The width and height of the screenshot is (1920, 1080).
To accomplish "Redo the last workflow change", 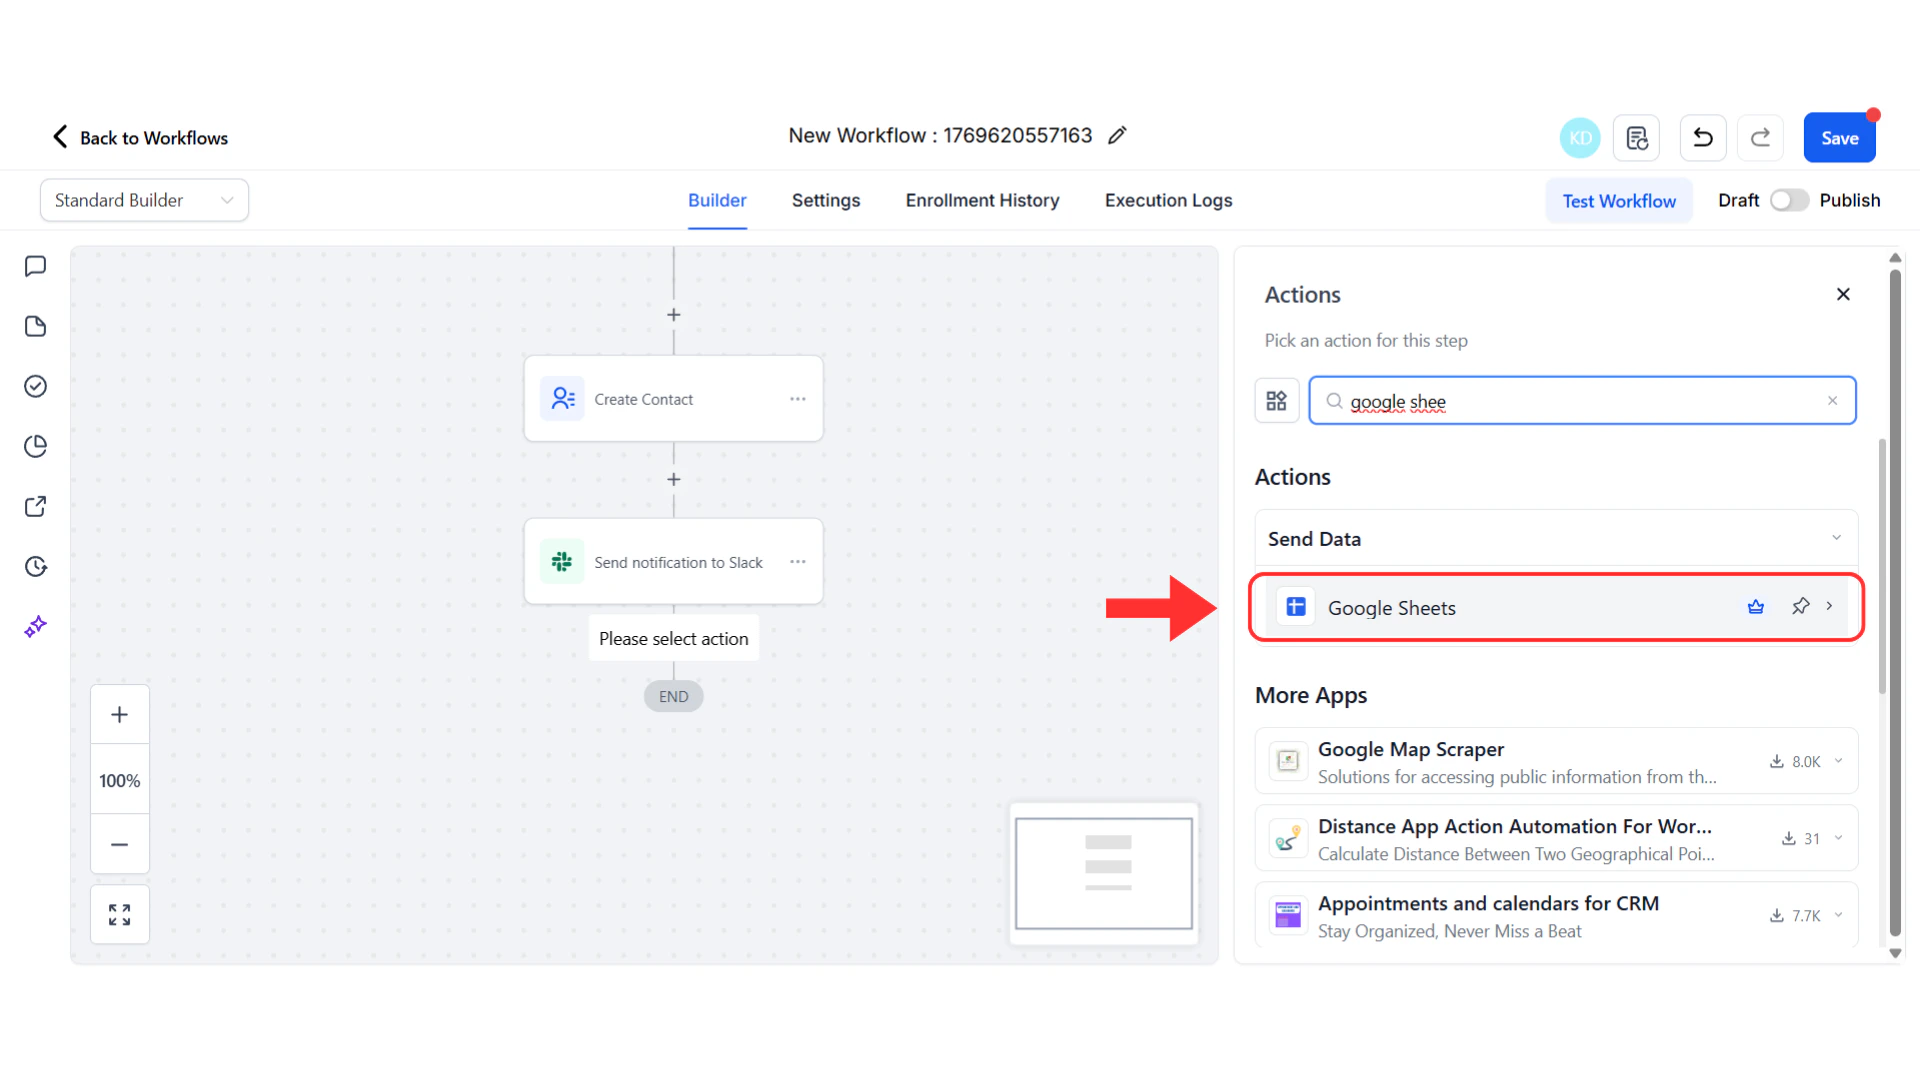I will coord(1760,137).
